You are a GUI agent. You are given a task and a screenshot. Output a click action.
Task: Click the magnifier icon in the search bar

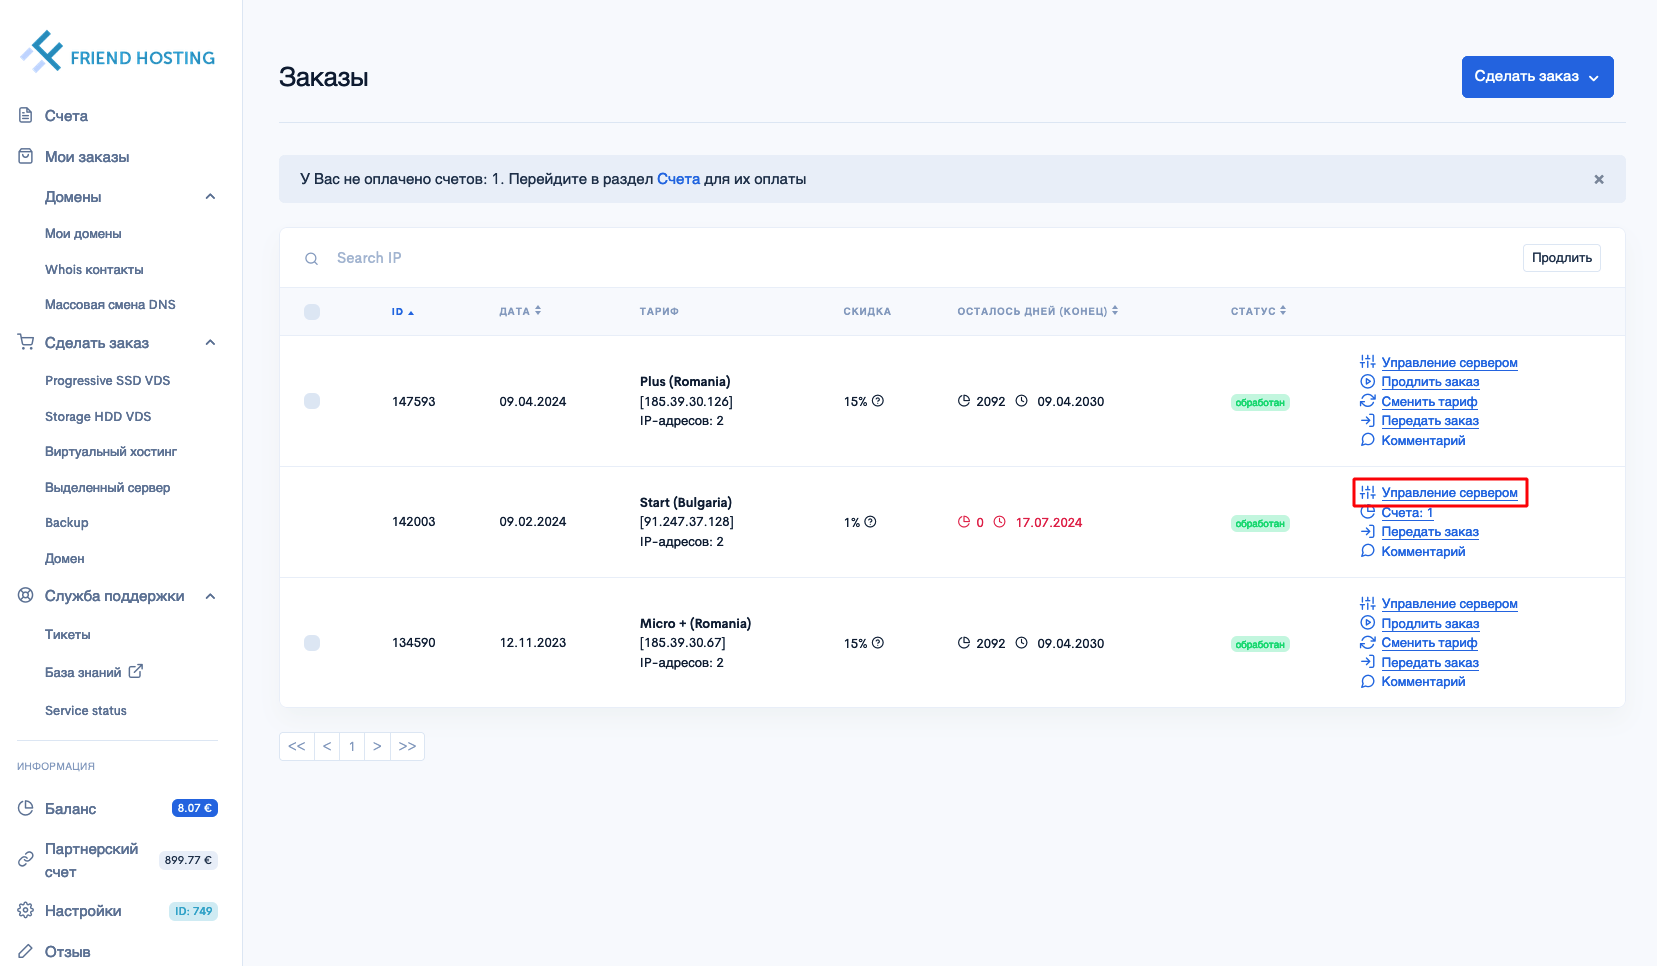point(312,259)
